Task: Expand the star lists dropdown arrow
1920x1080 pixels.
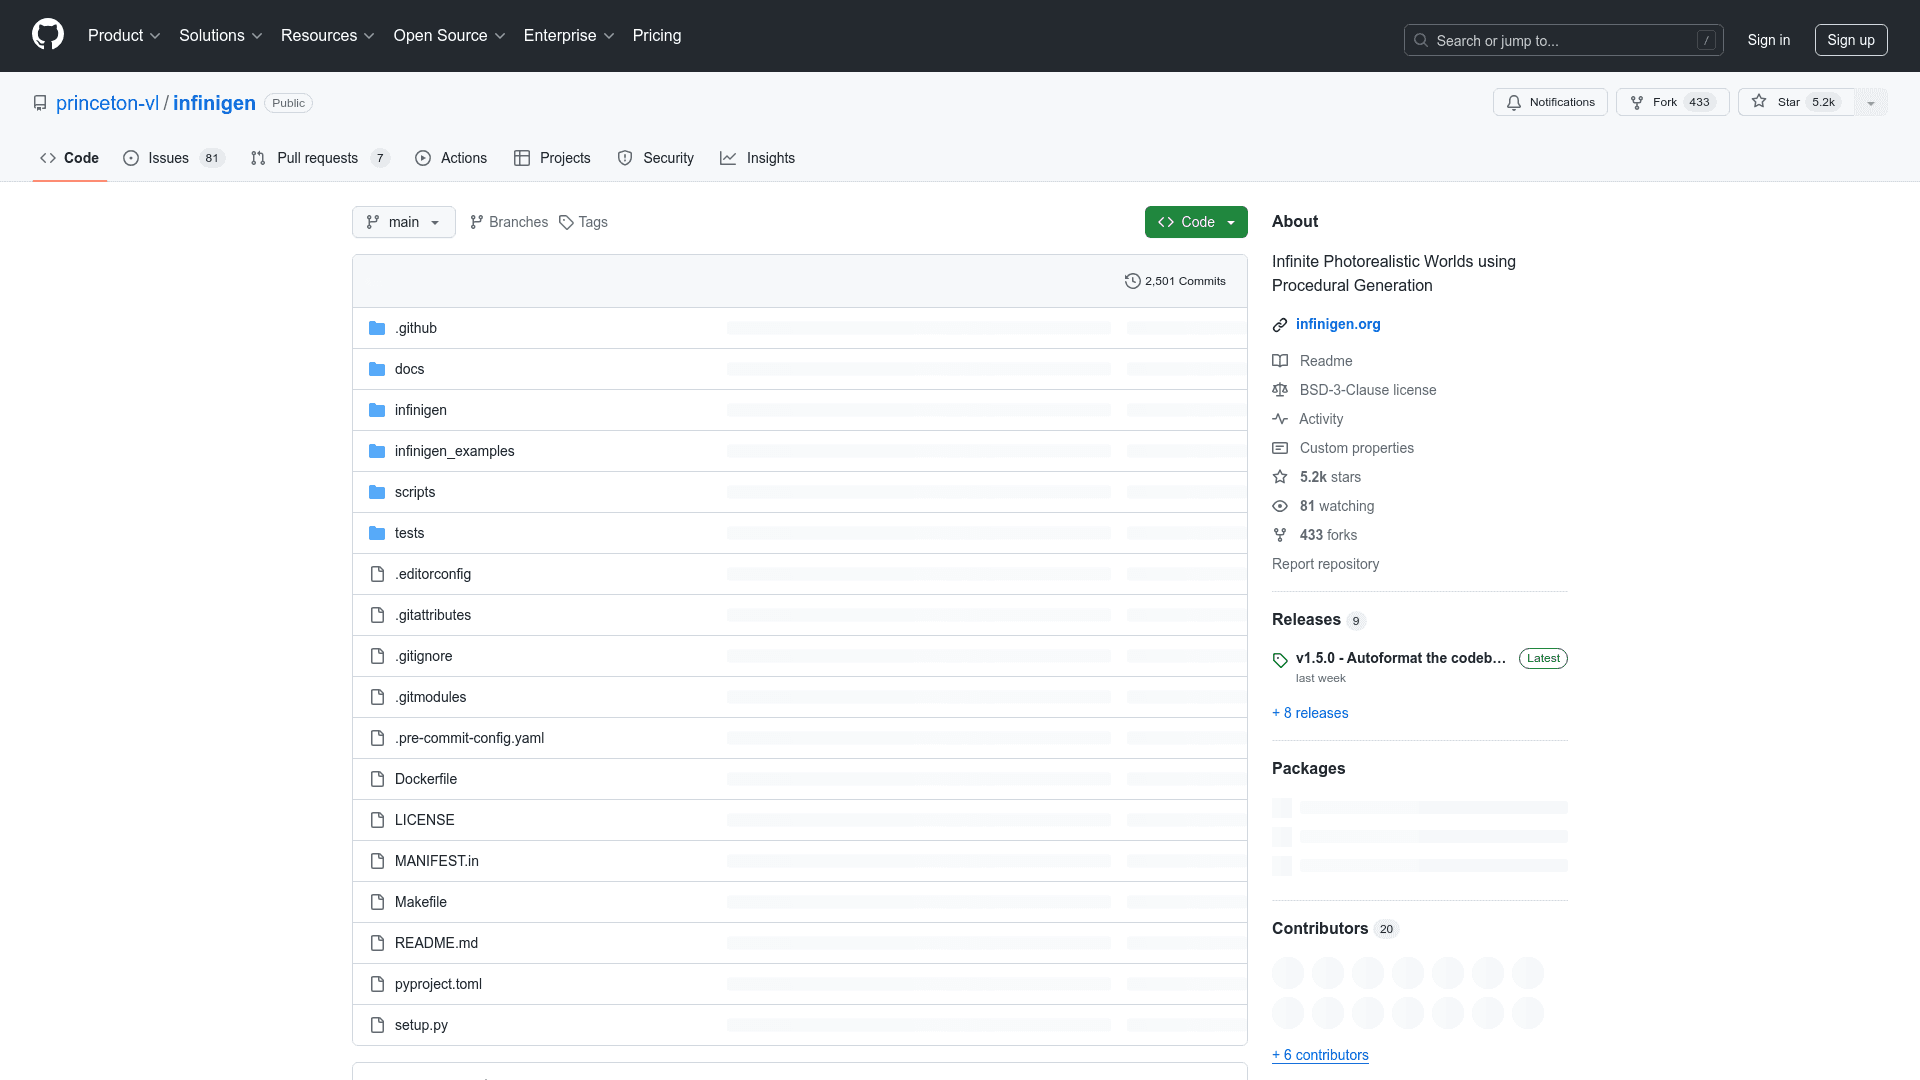Action: click(1871, 102)
